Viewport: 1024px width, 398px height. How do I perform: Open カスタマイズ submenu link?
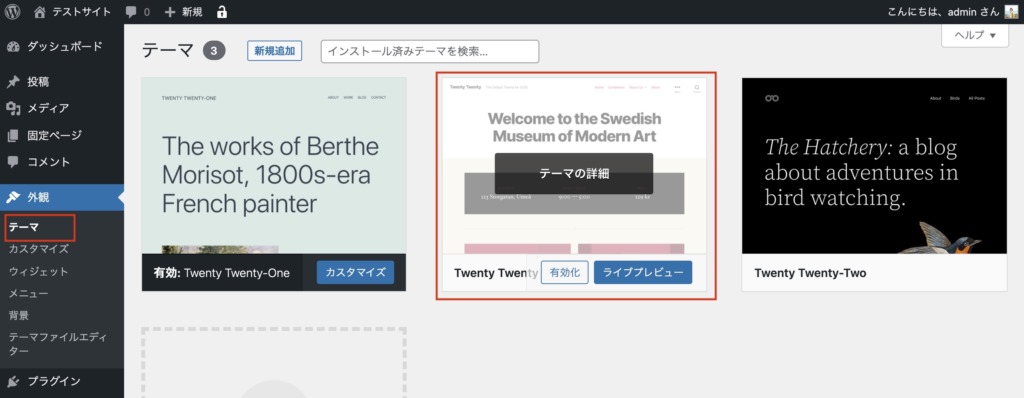coord(39,249)
